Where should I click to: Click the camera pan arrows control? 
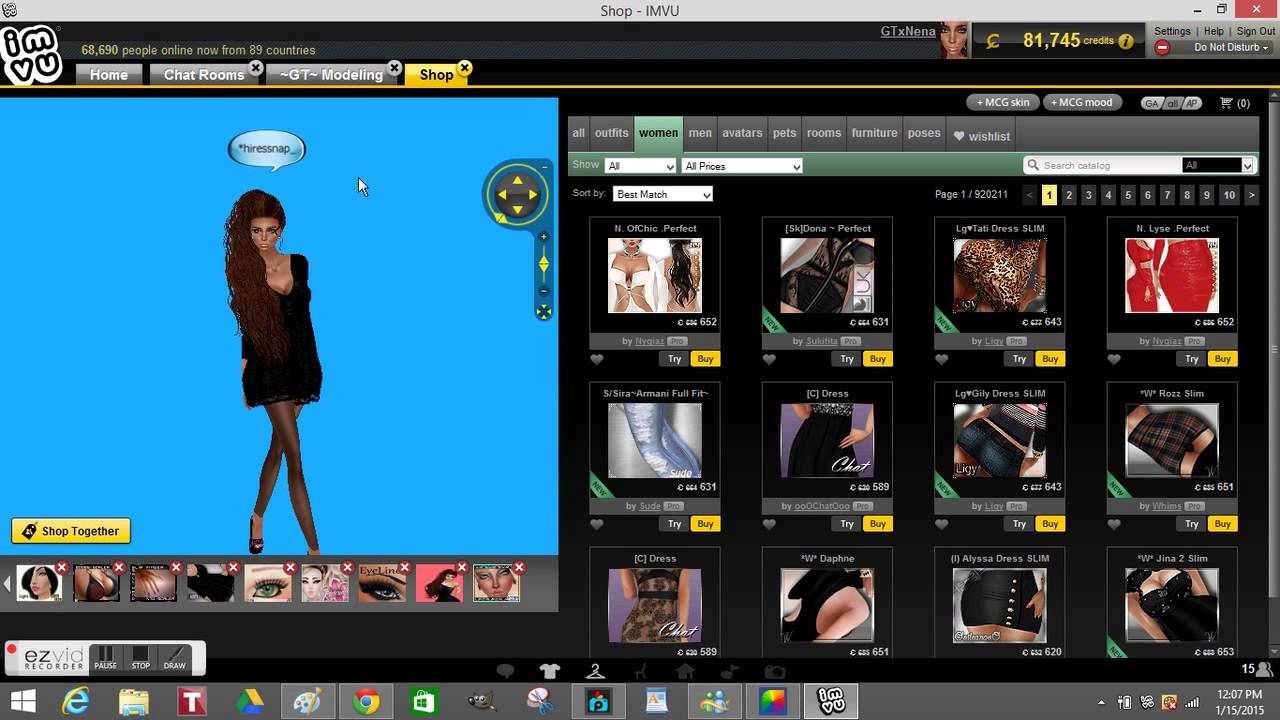(x=517, y=195)
